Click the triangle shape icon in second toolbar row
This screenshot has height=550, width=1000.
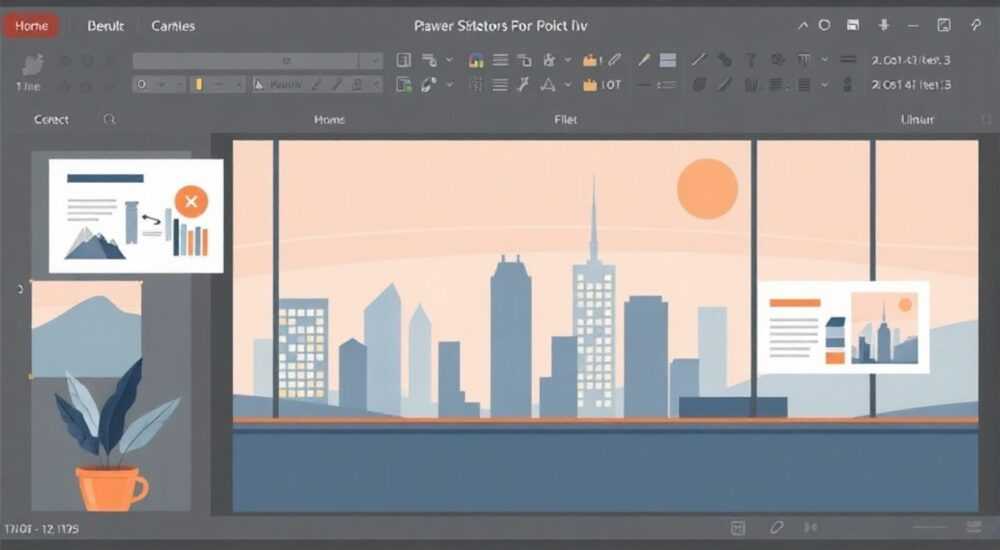coord(548,85)
